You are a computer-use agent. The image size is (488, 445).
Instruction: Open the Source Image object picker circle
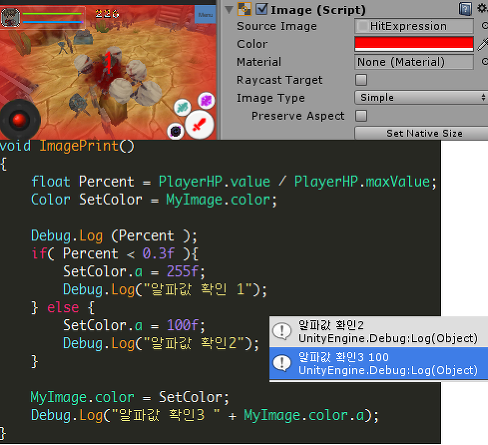pyautogui.click(x=485, y=26)
